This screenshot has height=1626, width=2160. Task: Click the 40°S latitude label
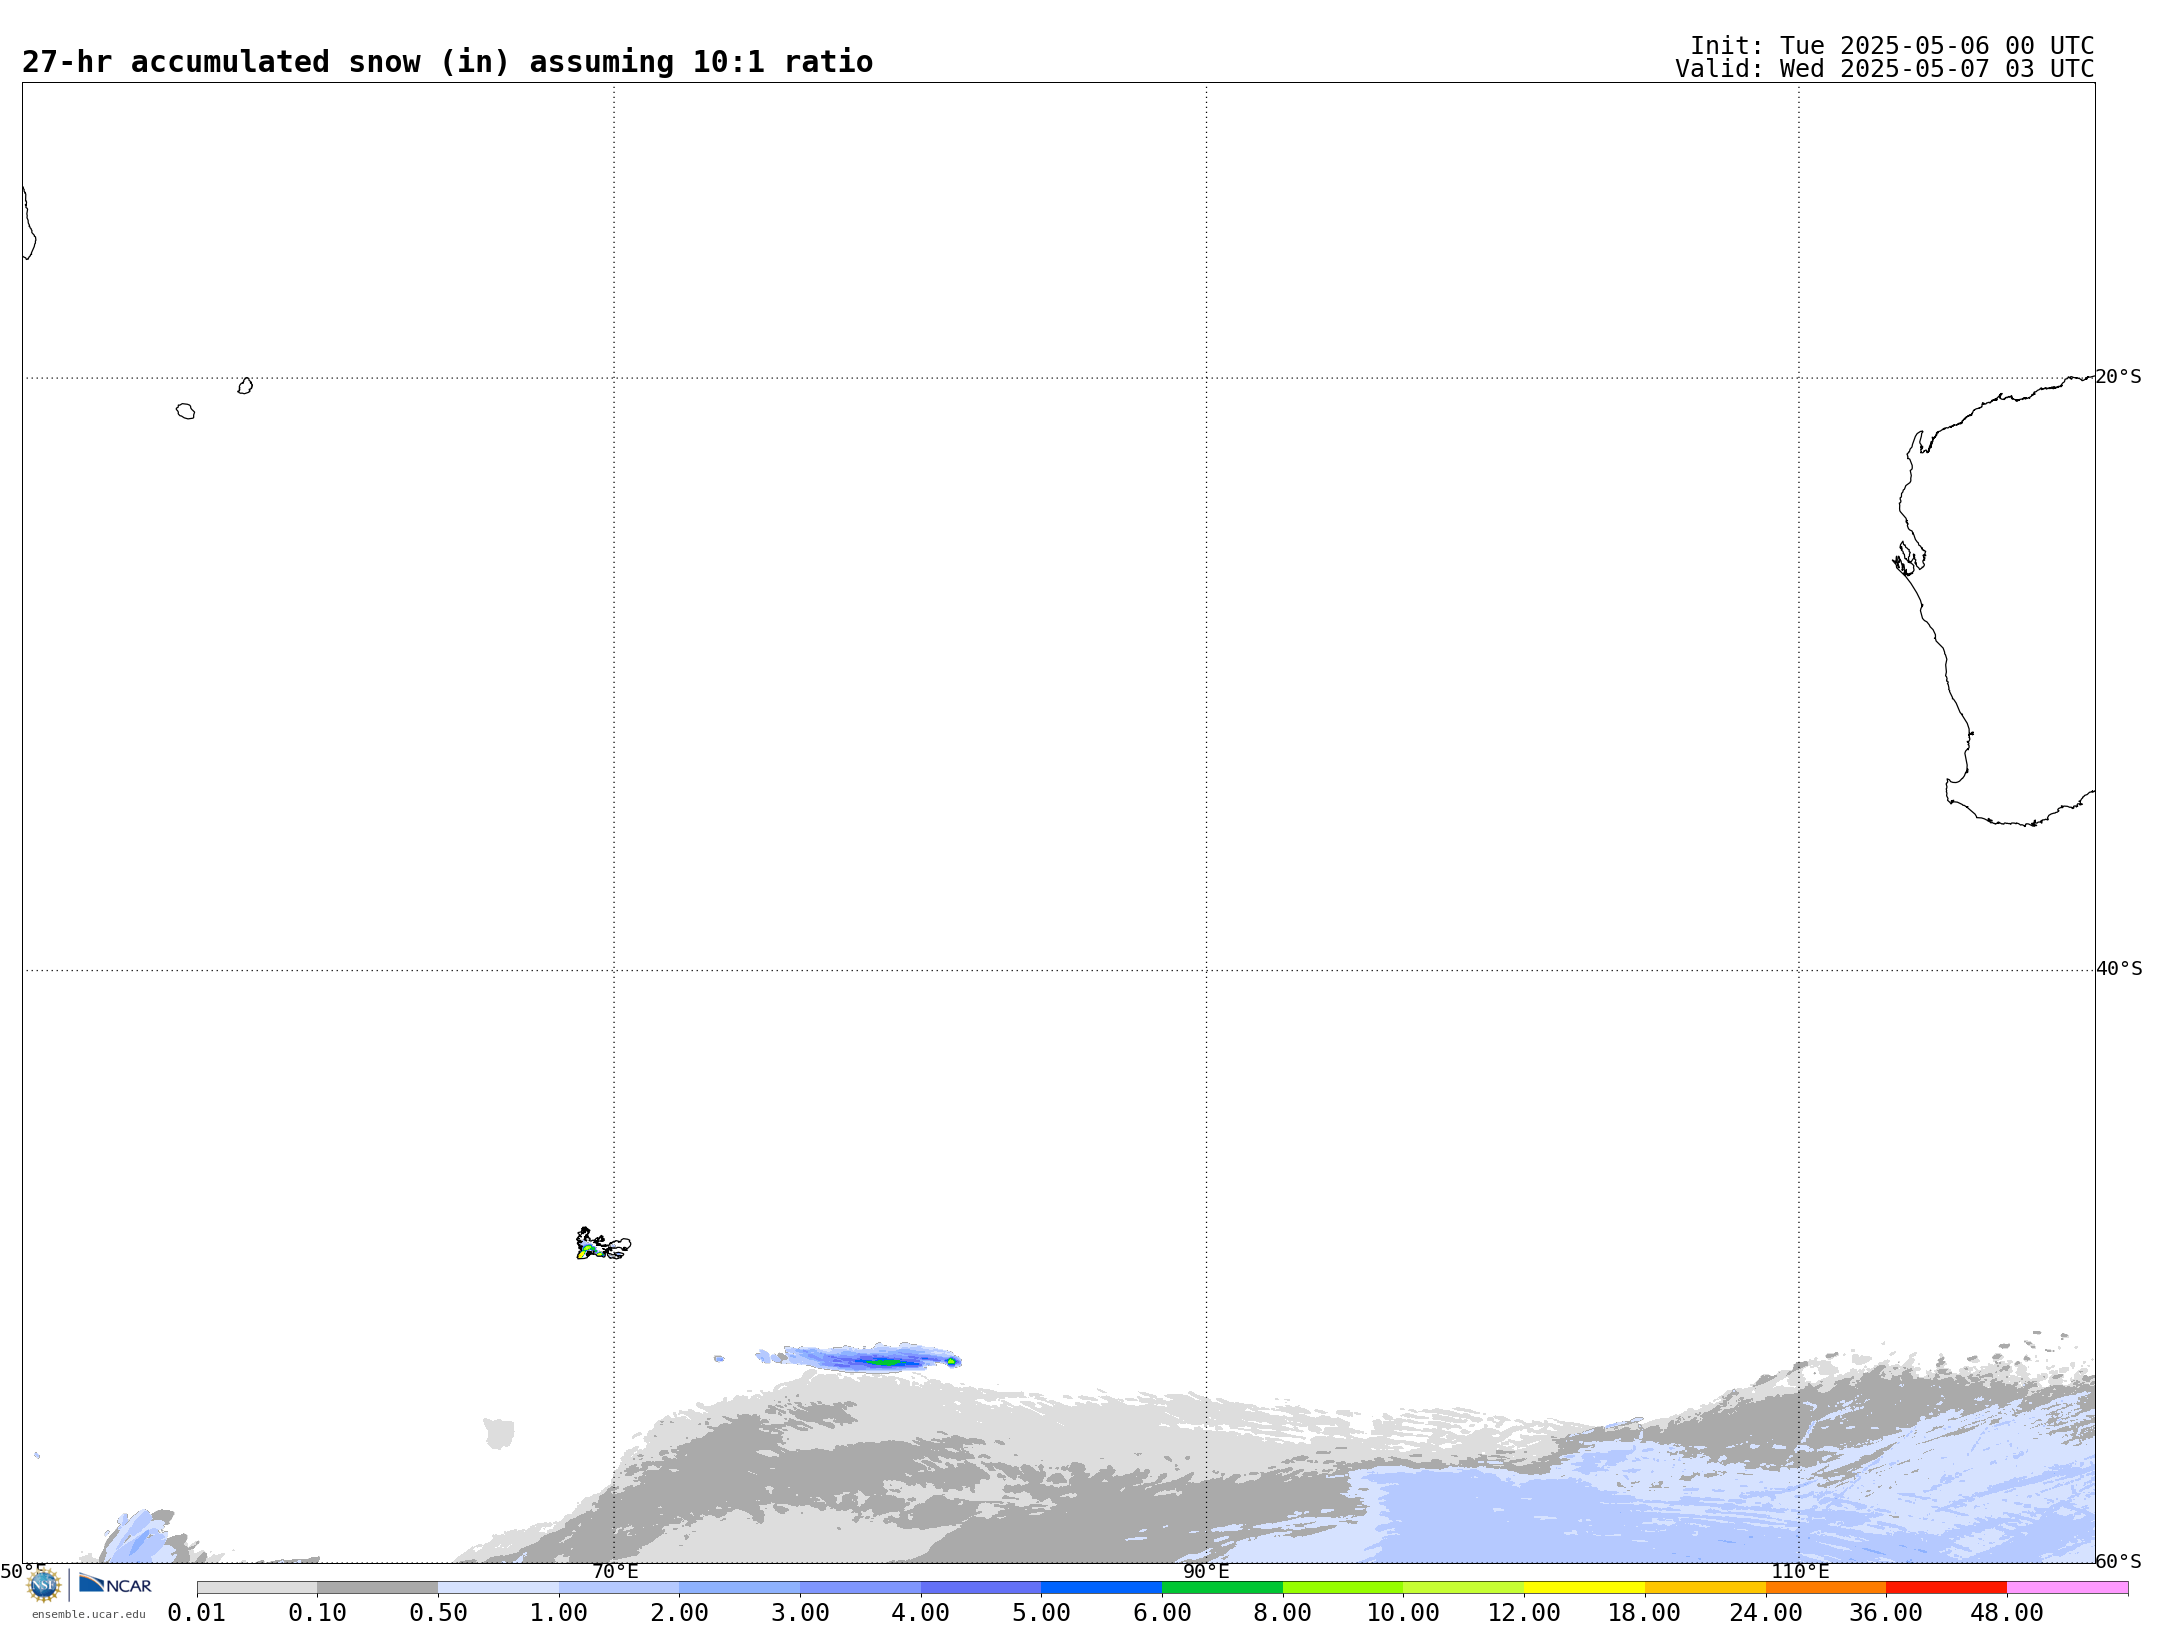pyautogui.click(x=2119, y=969)
